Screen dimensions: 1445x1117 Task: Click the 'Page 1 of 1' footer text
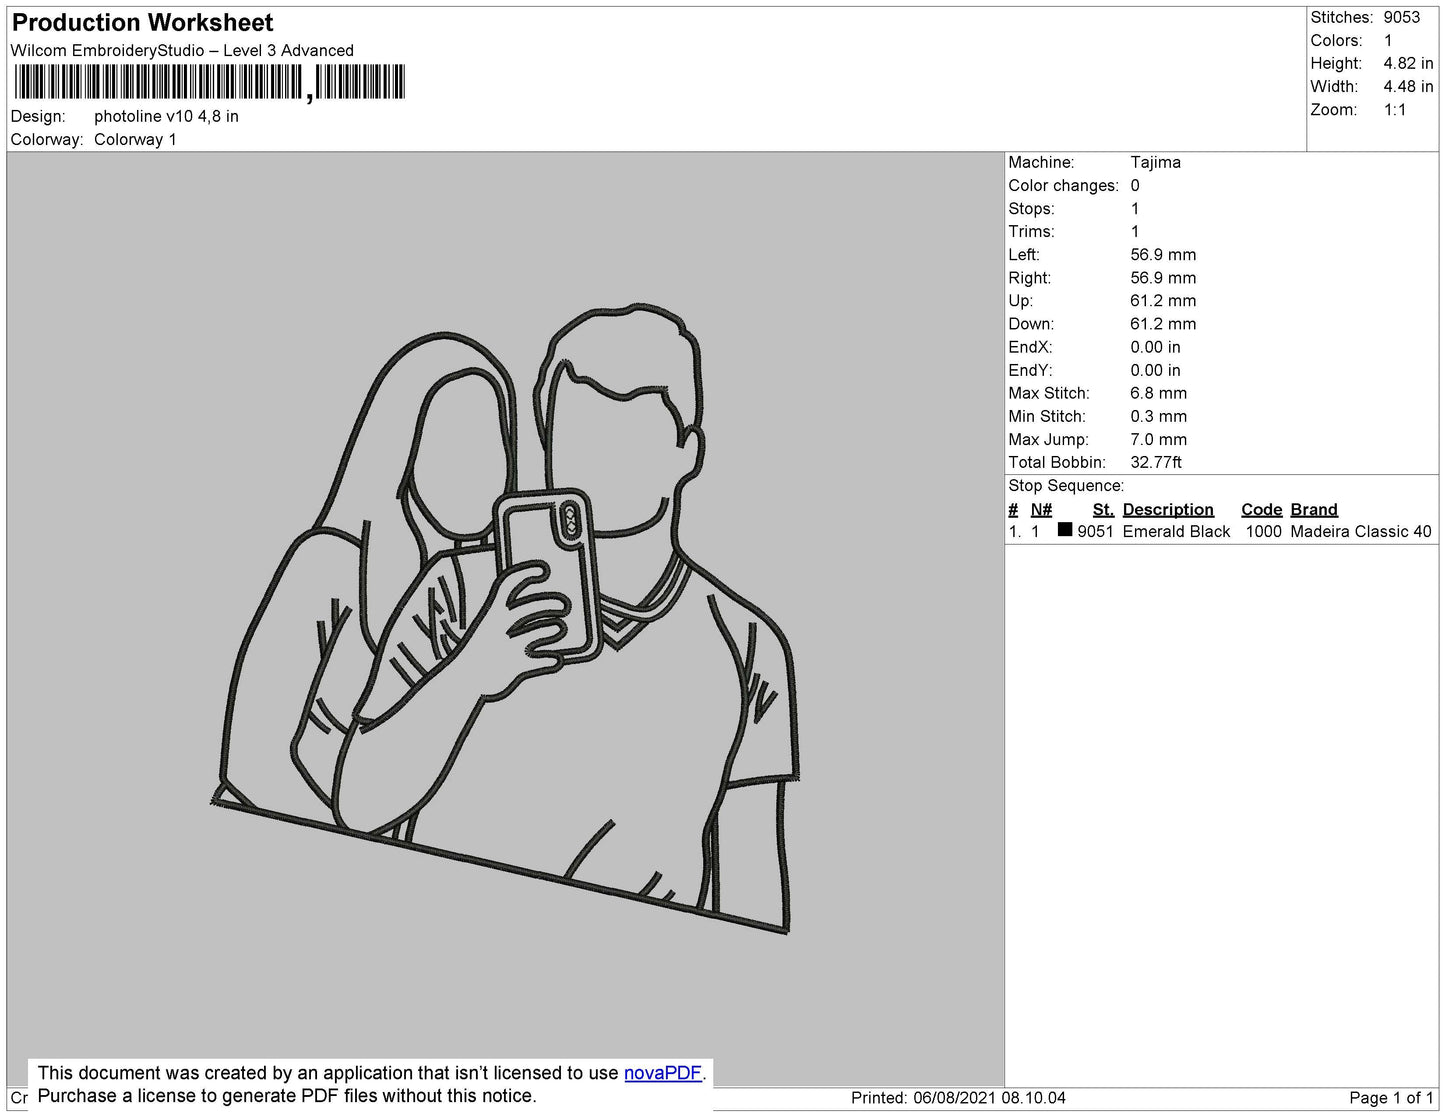coord(1391,1098)
